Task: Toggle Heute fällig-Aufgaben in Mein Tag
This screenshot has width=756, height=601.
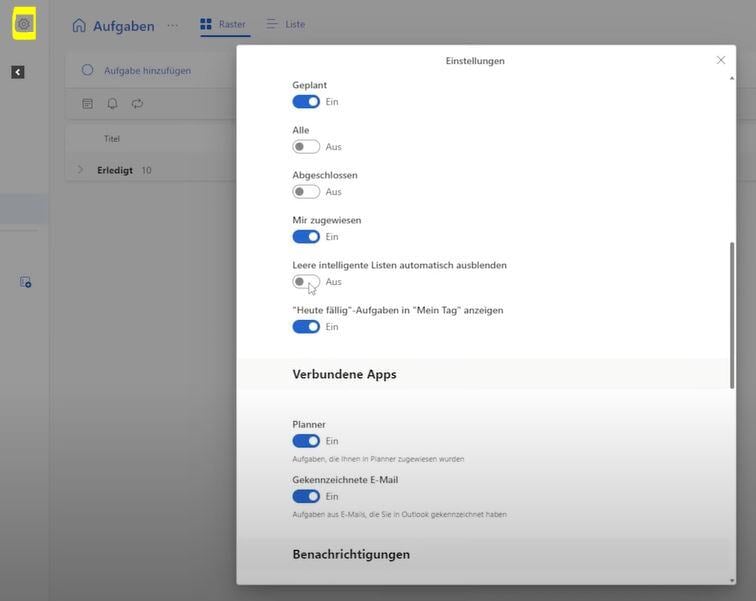Action: point(306,327)
